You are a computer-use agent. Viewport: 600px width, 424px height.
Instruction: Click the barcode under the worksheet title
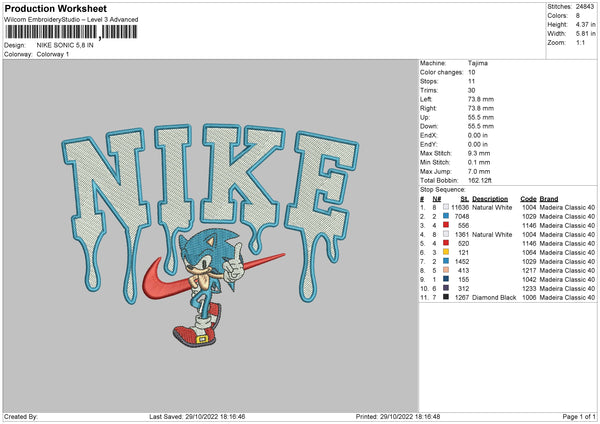pyautogui.click(x=71, y=32)
